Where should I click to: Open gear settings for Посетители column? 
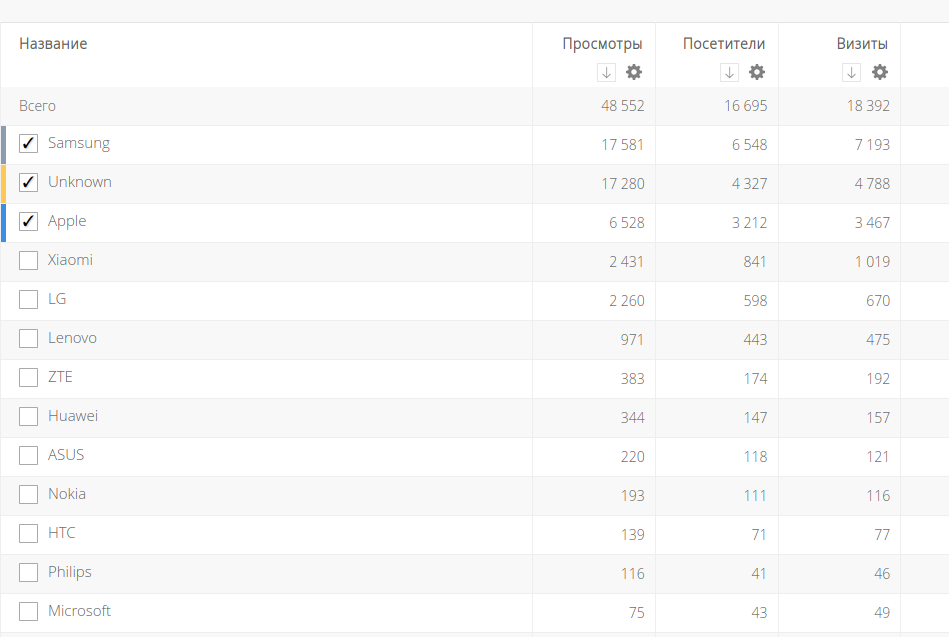pyautogui.click(x=757, y=72)
